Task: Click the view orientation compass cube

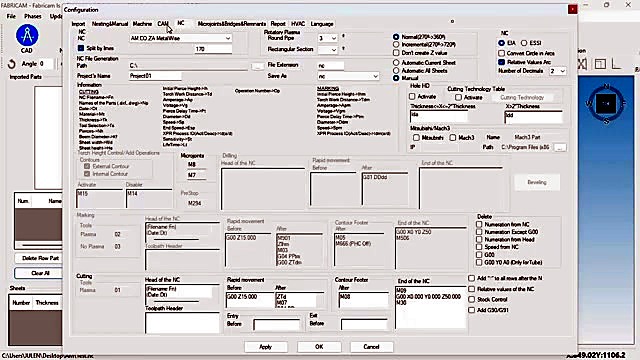Action: click(x=606, y=104)
